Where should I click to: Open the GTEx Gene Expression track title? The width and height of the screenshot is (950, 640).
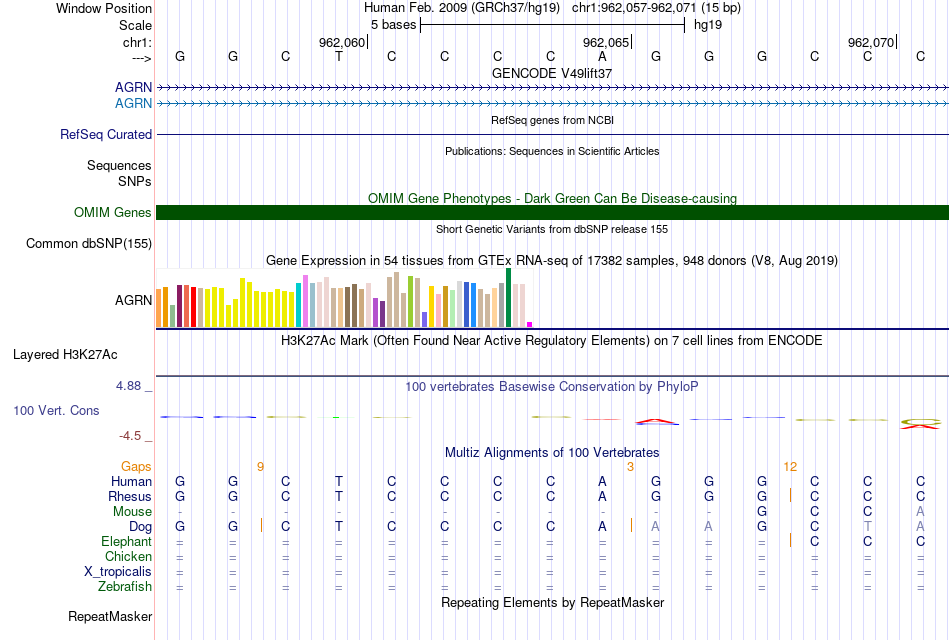552,261
